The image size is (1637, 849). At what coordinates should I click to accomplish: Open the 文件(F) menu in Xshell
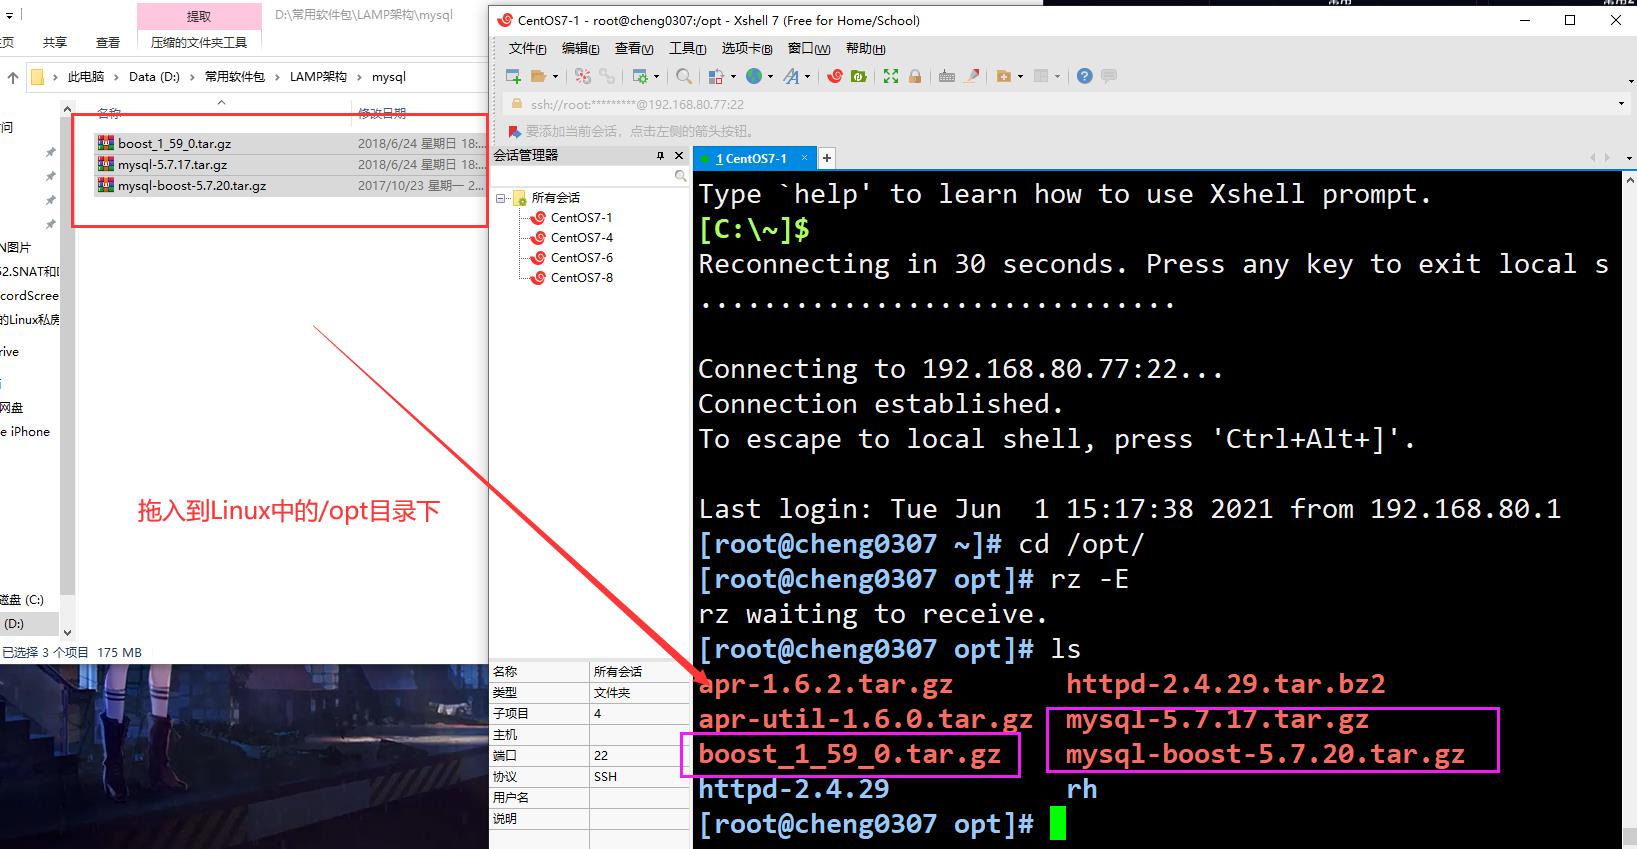point(527,48)
